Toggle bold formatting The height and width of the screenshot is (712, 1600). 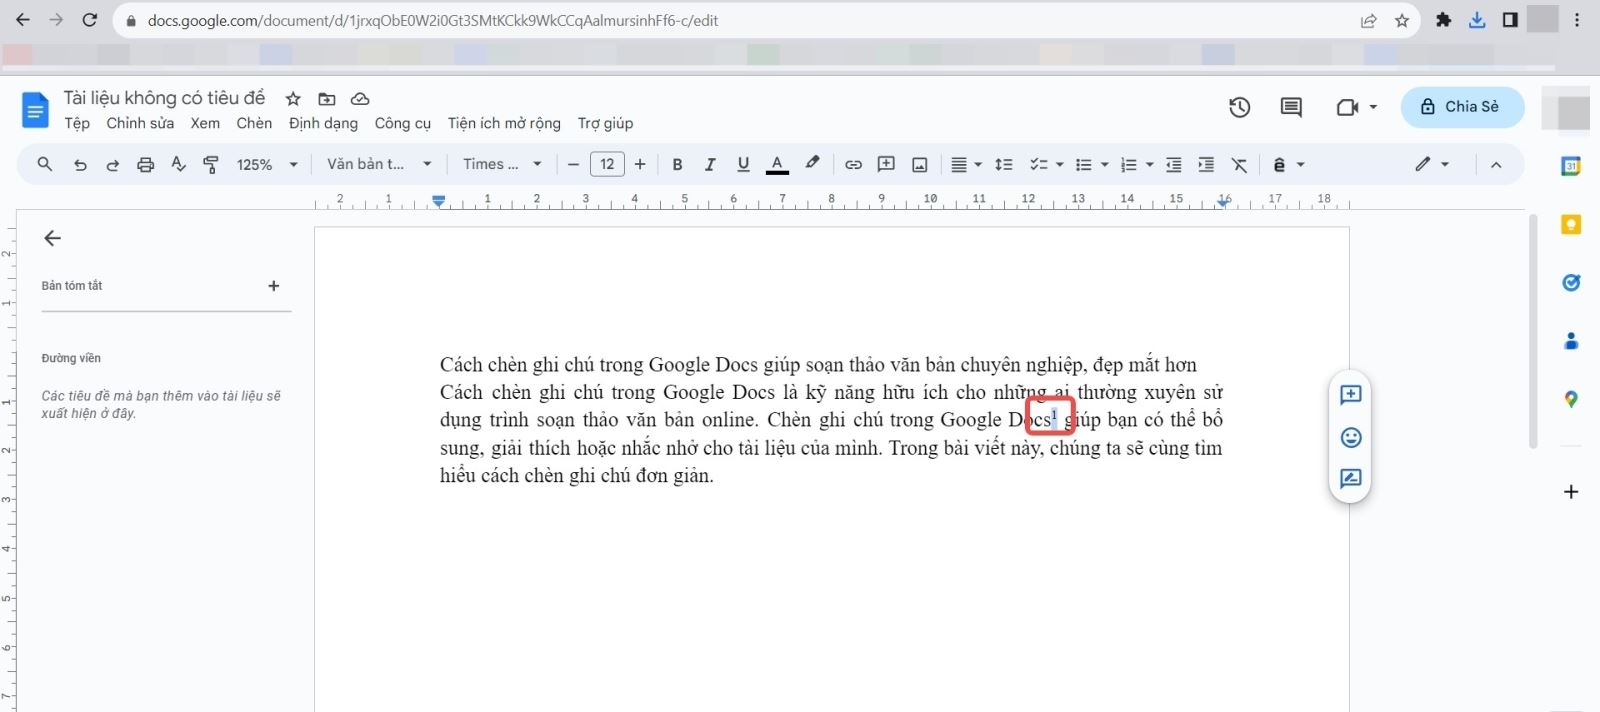(677, 165)
